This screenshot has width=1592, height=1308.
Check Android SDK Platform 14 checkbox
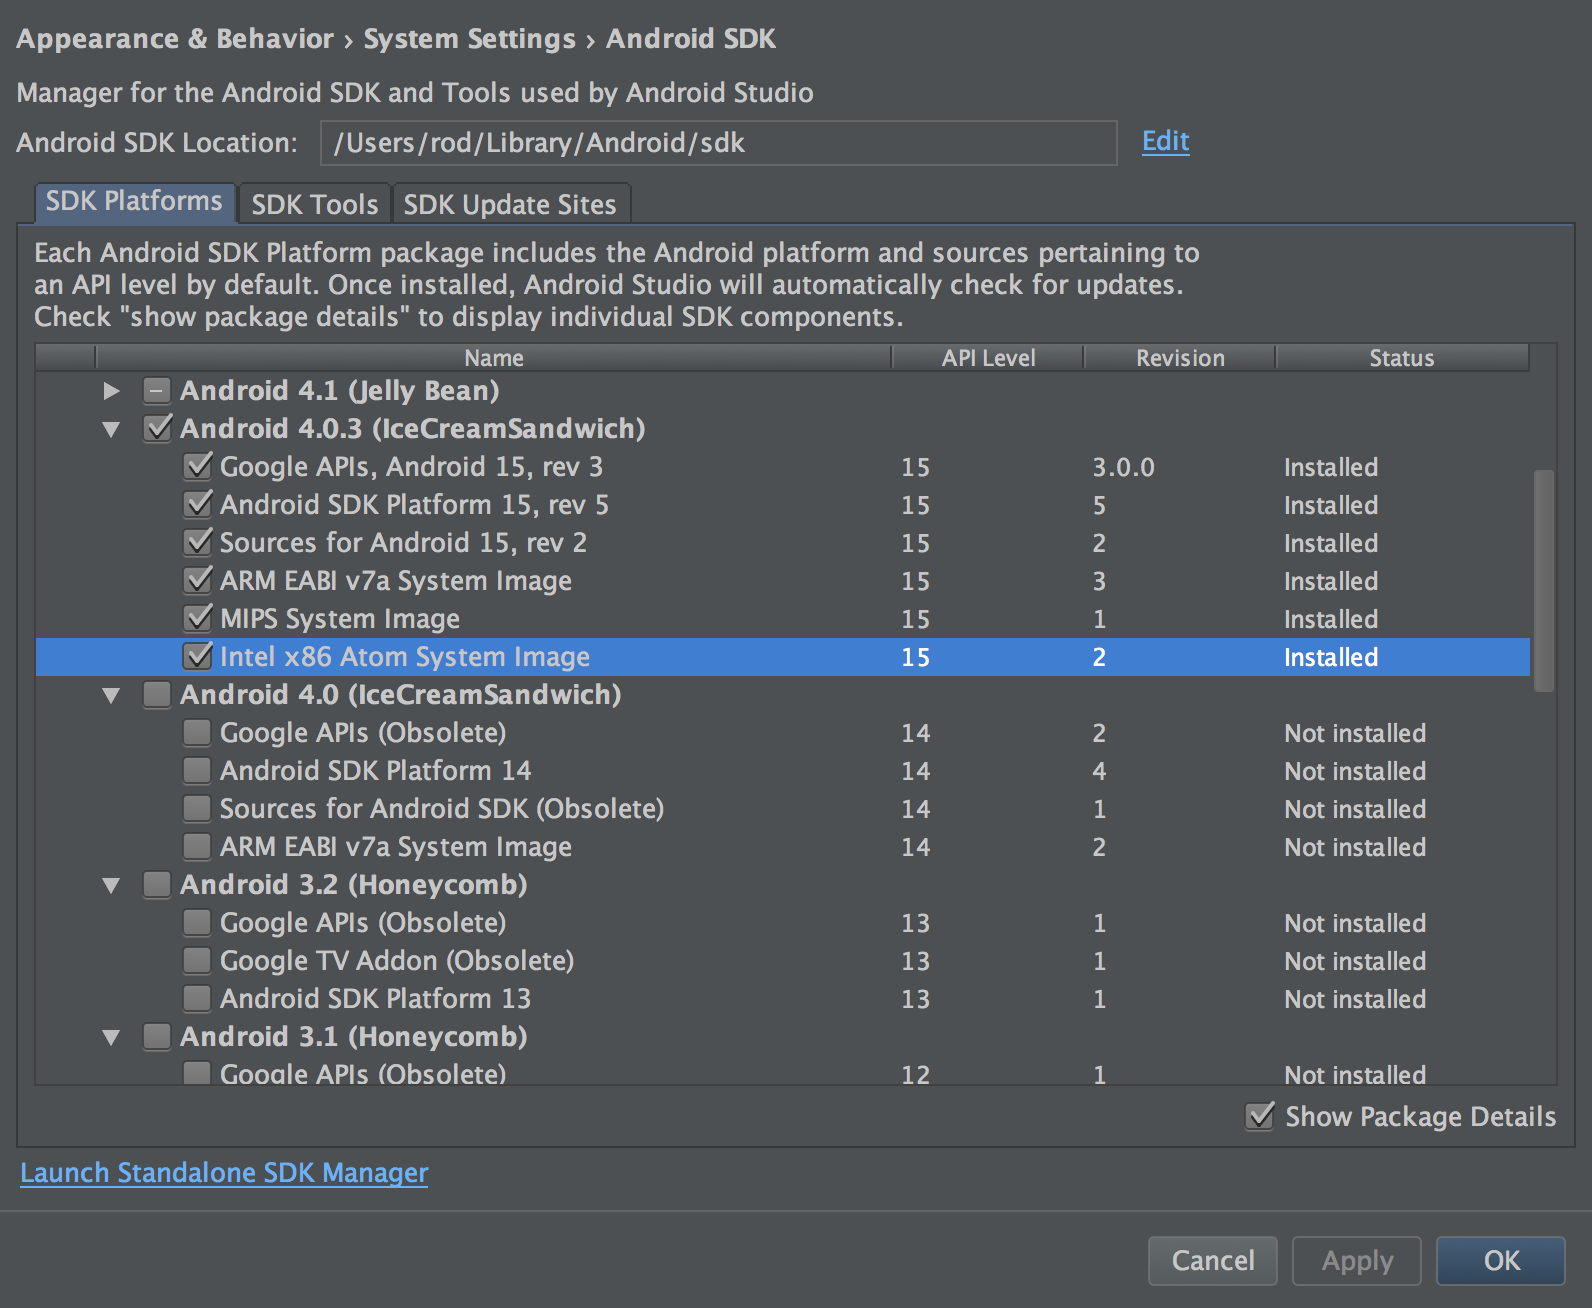point(197,770)
